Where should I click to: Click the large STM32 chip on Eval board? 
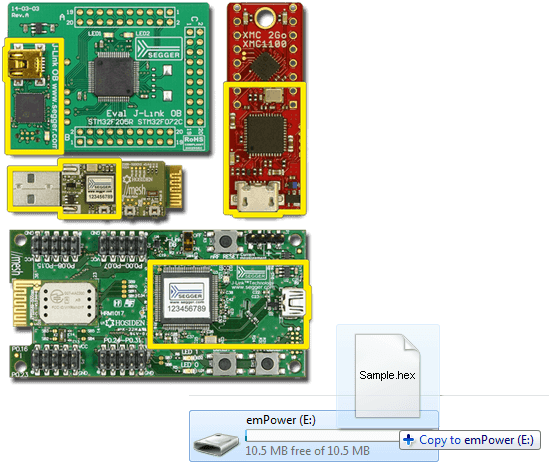coord(114,77)
